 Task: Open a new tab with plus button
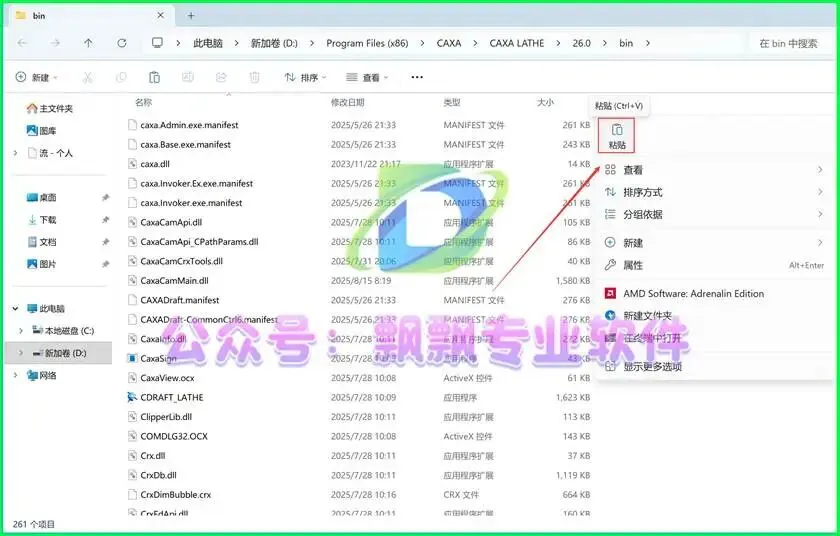pyautogui.click(x=191, y=16)
